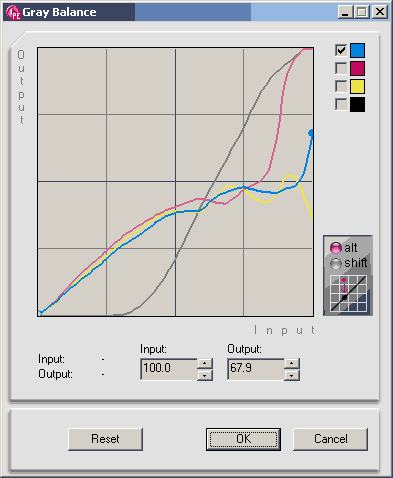The height and width of the screenshot is (478, 393).
Task: Click the cyan color swatch
Action: coord(357,50)
